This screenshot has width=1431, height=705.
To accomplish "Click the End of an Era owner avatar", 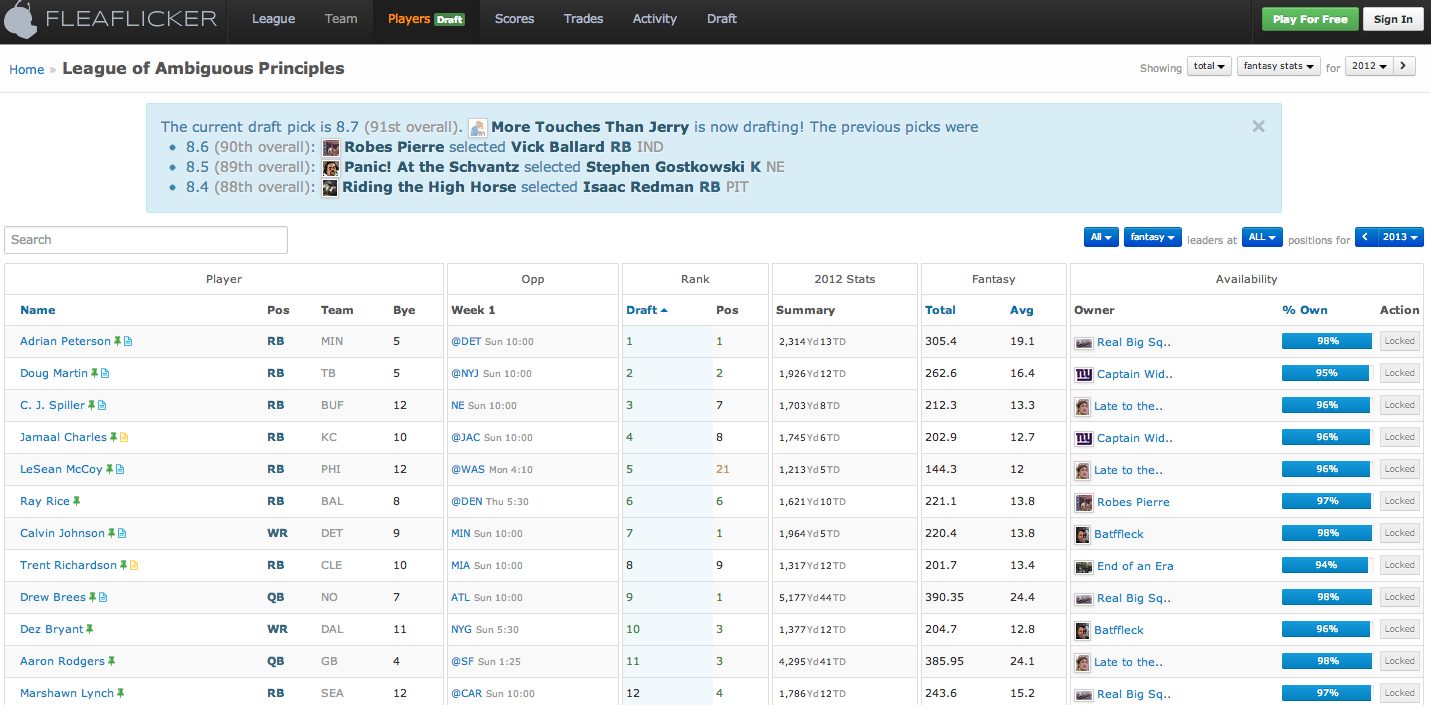I will [x=1083, y=566].
